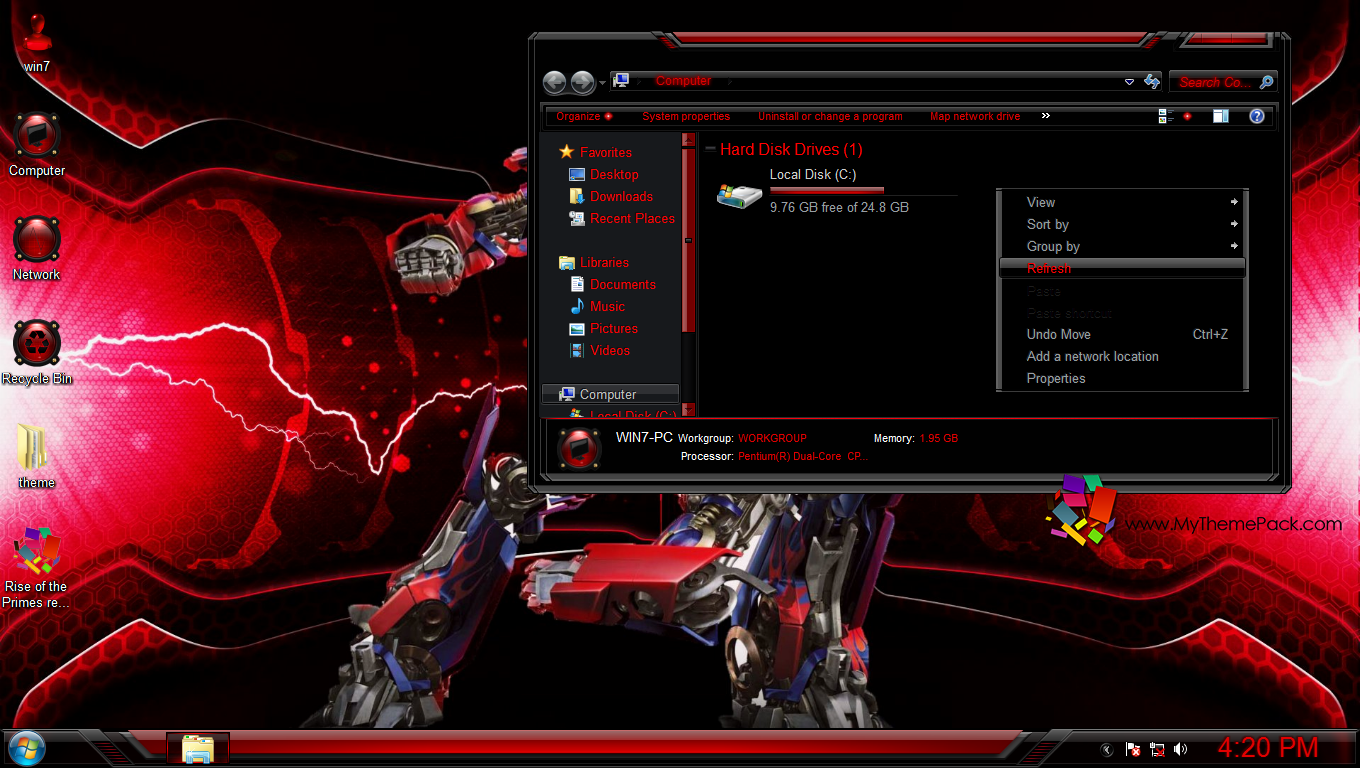
Task: Open Documents library
Action: click(612, 284)
